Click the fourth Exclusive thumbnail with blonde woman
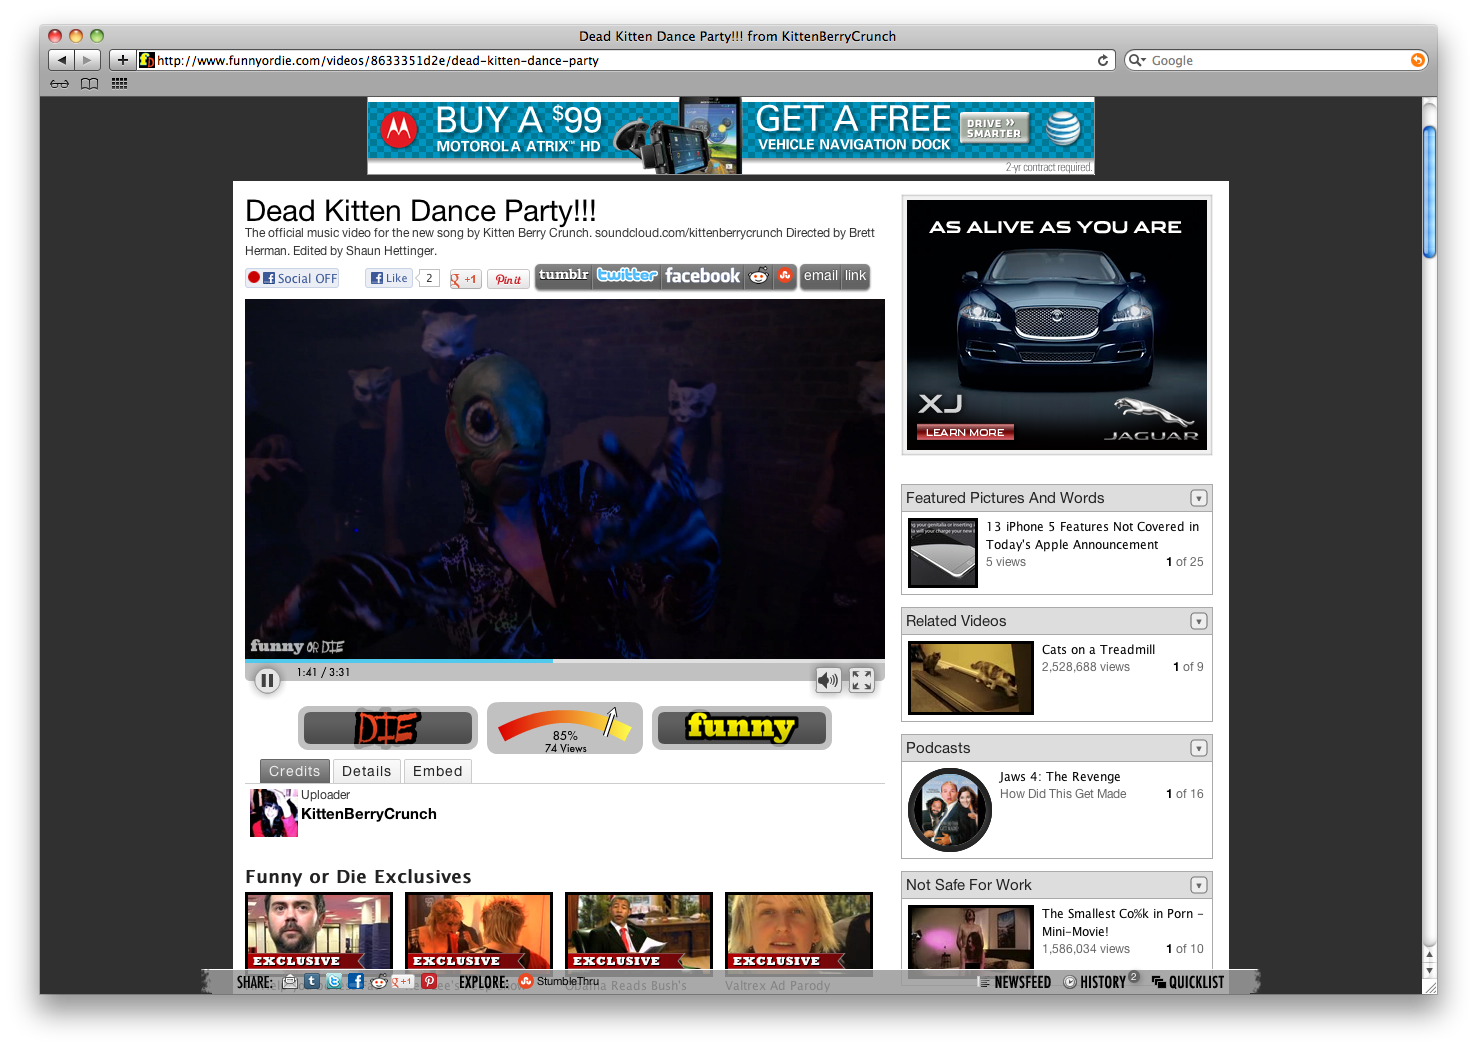 [799, 931]
